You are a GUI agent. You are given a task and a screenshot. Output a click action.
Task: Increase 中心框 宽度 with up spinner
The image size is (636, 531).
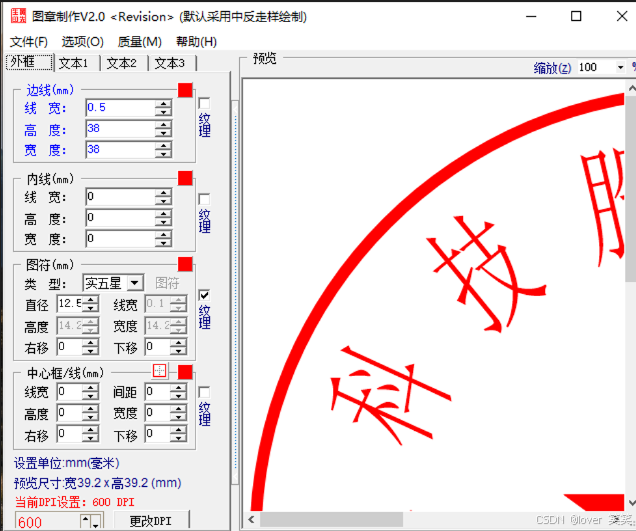point(178,409)
